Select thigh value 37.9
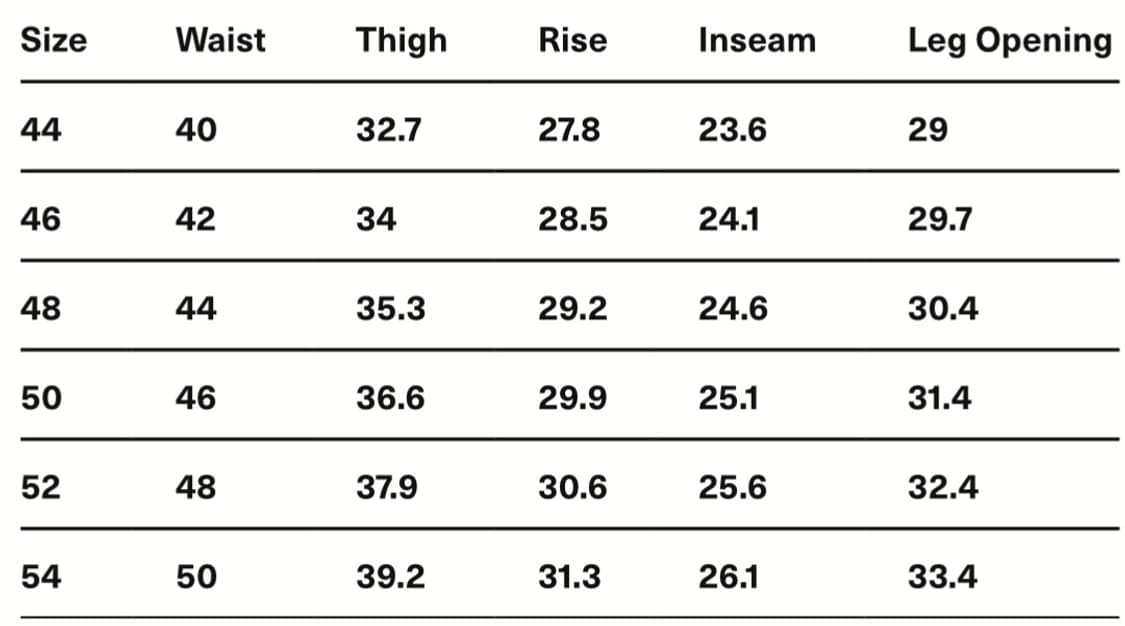Viewport: 1125px width, 626px height. [387, 488]
